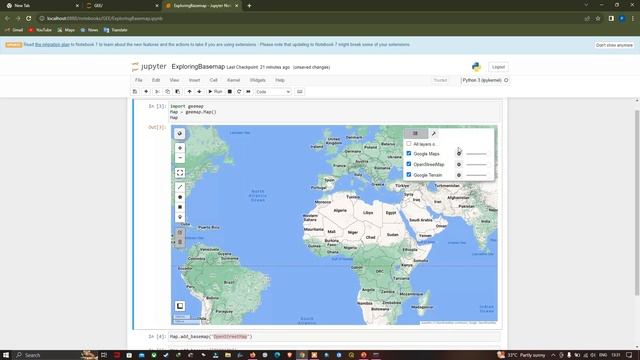Click the taskbar Search box
This screenshot has width=640, height=360.
pyautogui.click(x=47, y=355)
